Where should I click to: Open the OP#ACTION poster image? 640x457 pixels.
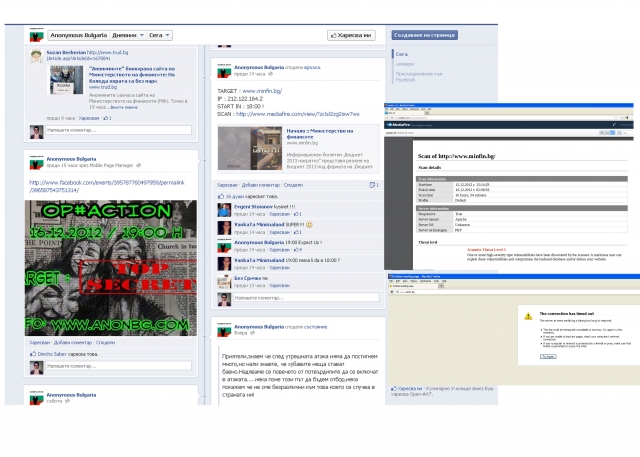click(111, 268)
